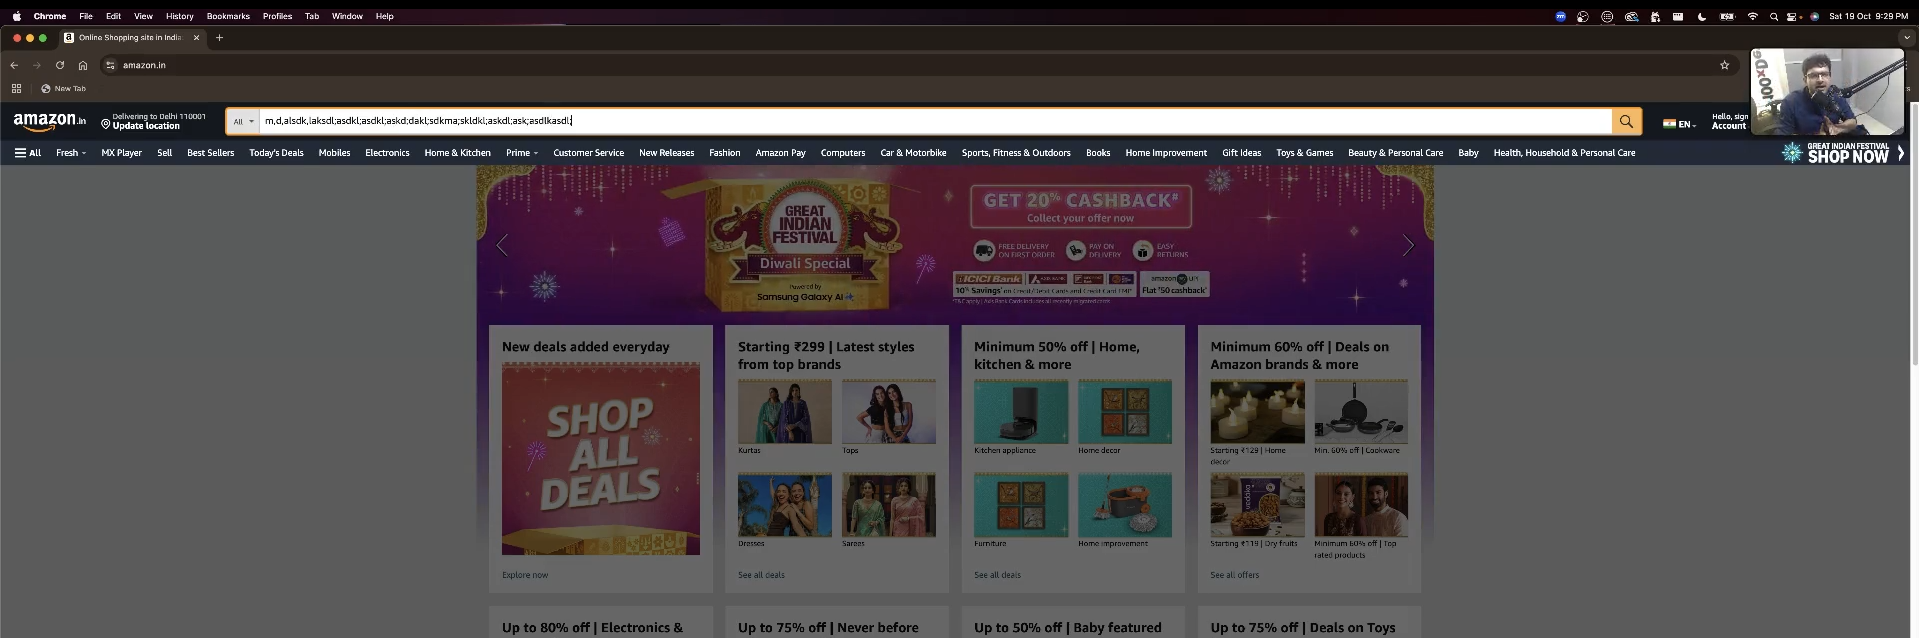Go to Best Sellers page
The image size is (1919, 638).
point(210,153)
